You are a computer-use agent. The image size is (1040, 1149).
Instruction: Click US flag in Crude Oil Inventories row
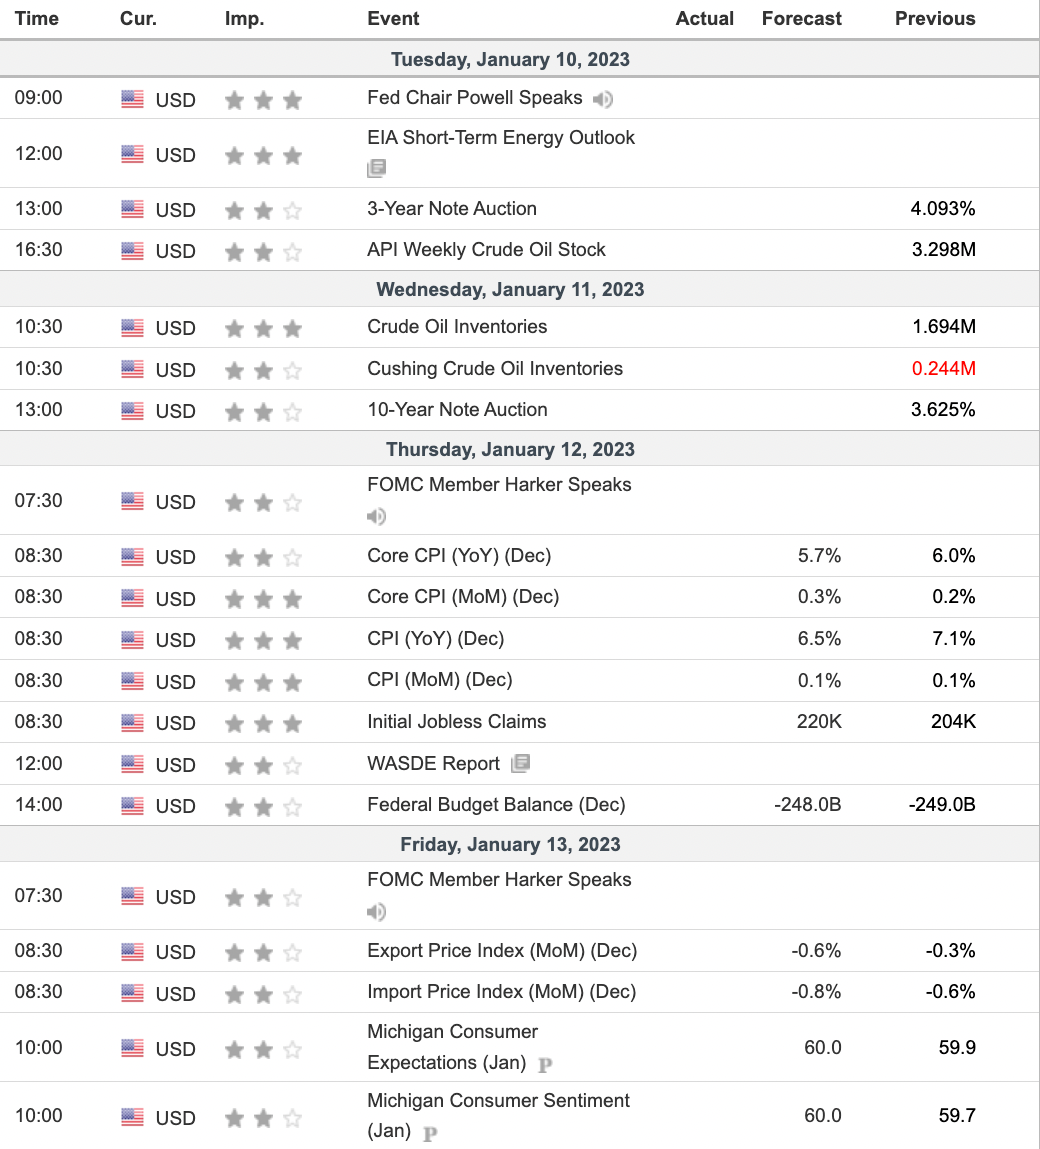[x=132, y=327]
